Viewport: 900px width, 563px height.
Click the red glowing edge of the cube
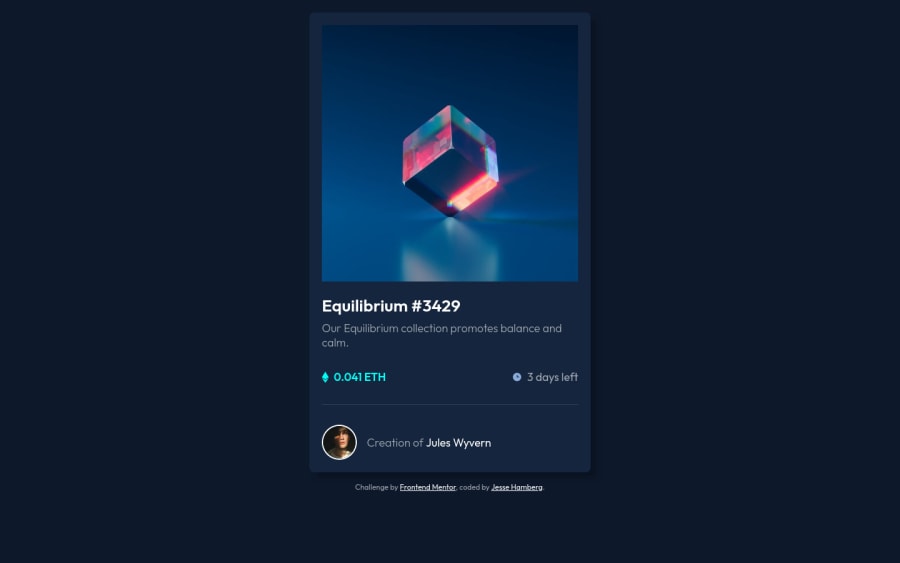[472, 191]
